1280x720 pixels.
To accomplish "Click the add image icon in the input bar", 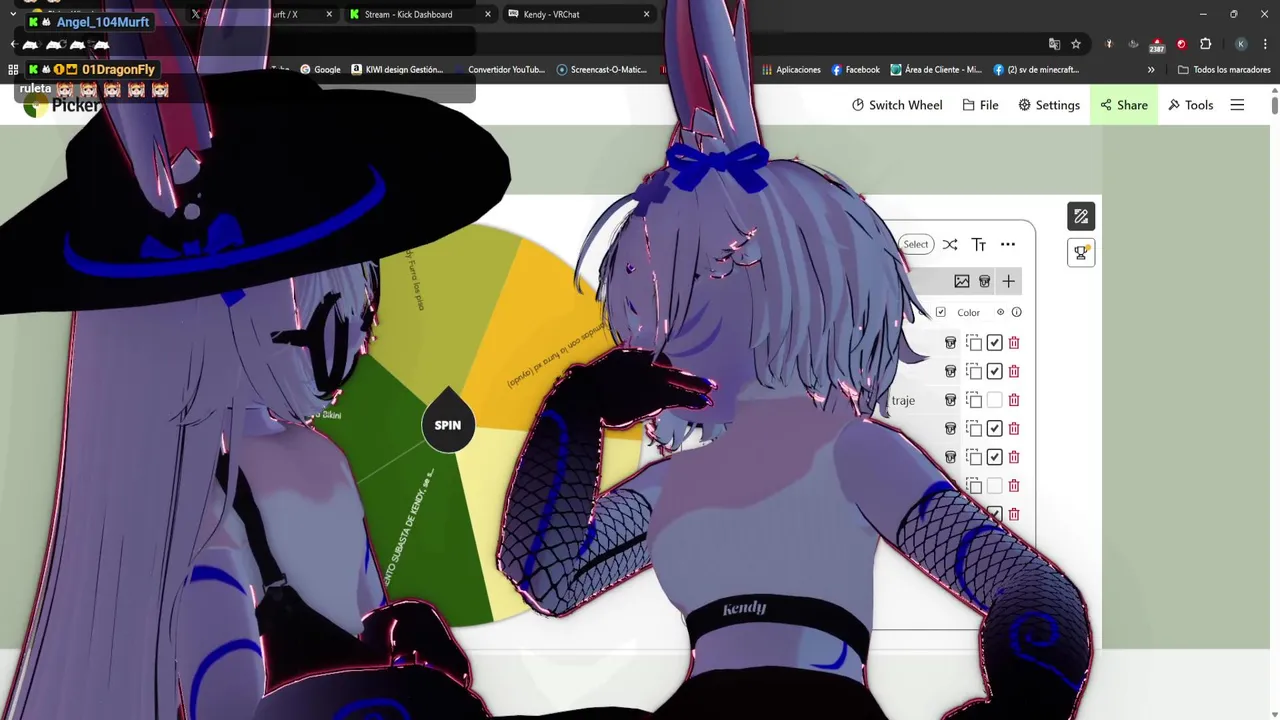I will (x=962, y=282).
